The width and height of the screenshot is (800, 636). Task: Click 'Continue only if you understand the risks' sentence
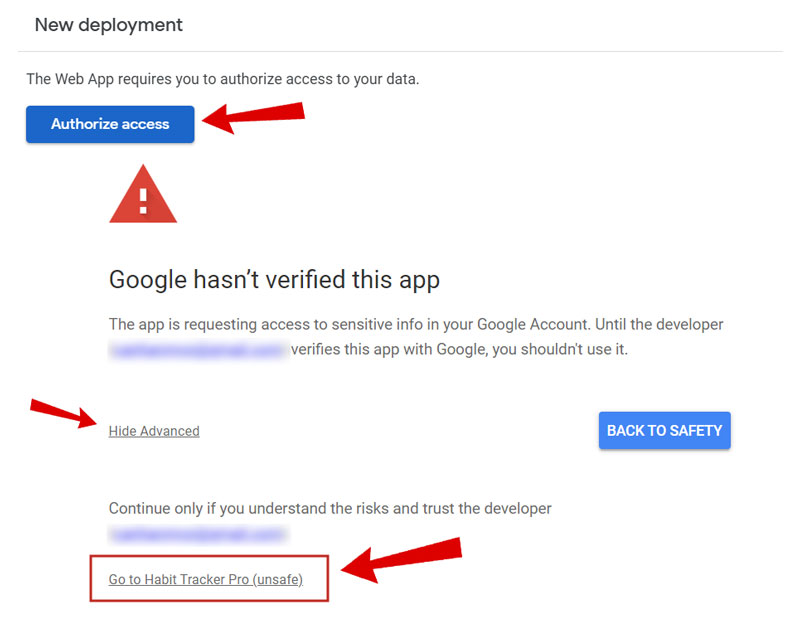tap(330, 508)
